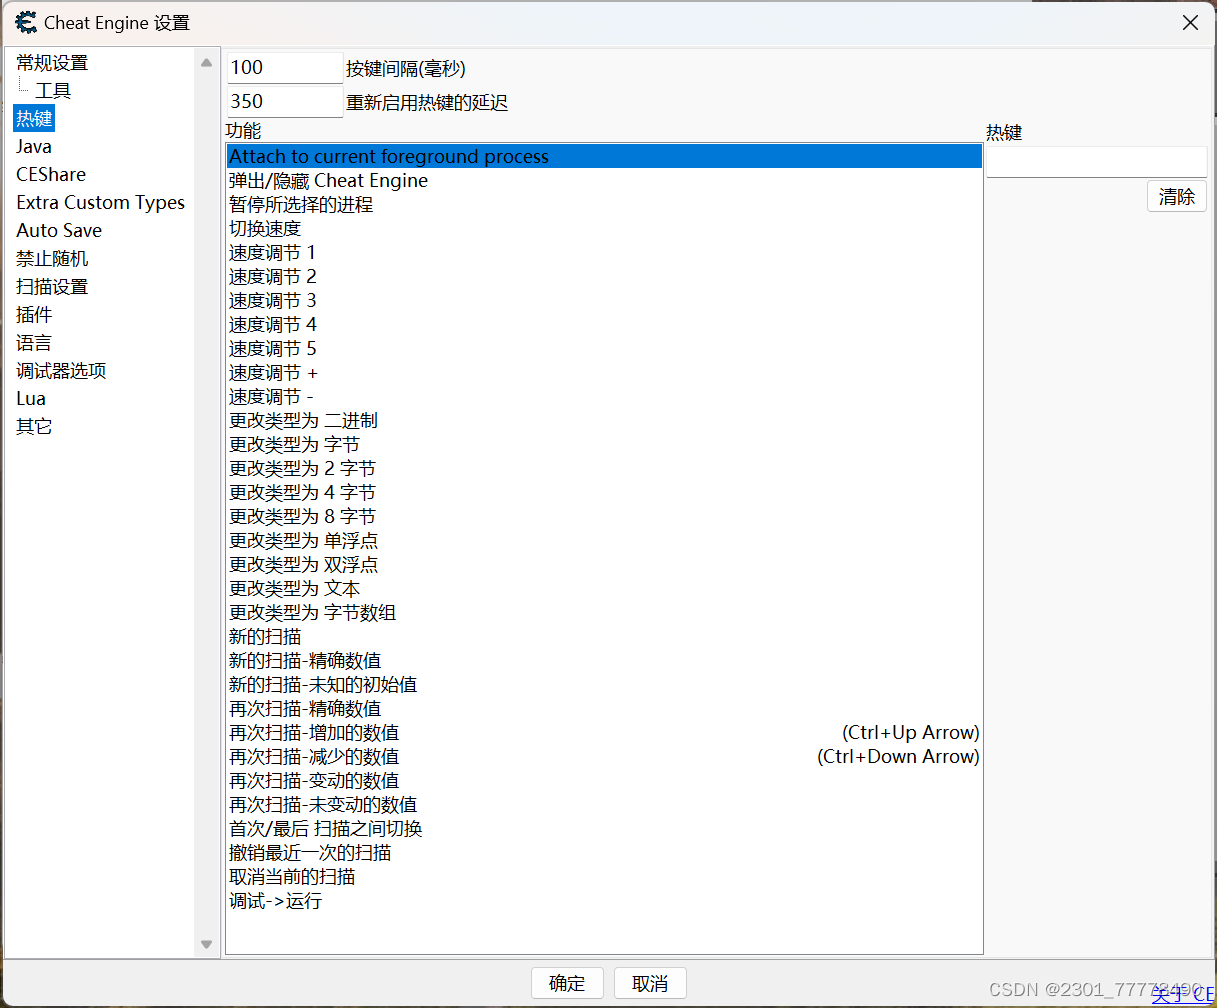Click the 热键 hotkey input box
The image size is (1217, 1008).
[1096, 162]
